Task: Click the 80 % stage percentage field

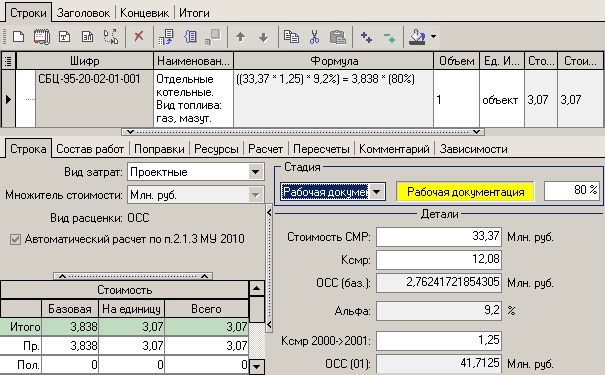Action: coord(572,191)
